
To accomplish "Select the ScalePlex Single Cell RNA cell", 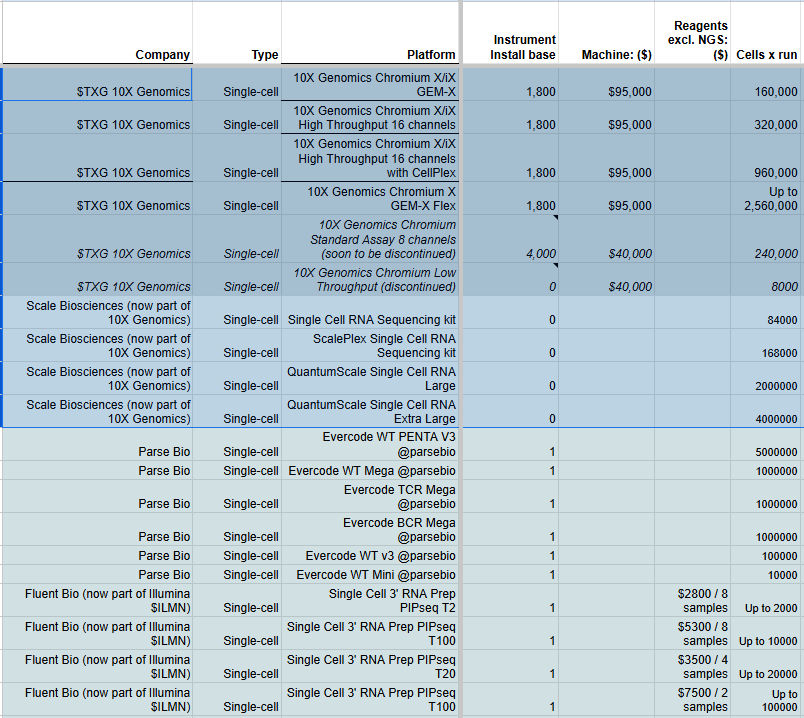I will tap(369, 346).
